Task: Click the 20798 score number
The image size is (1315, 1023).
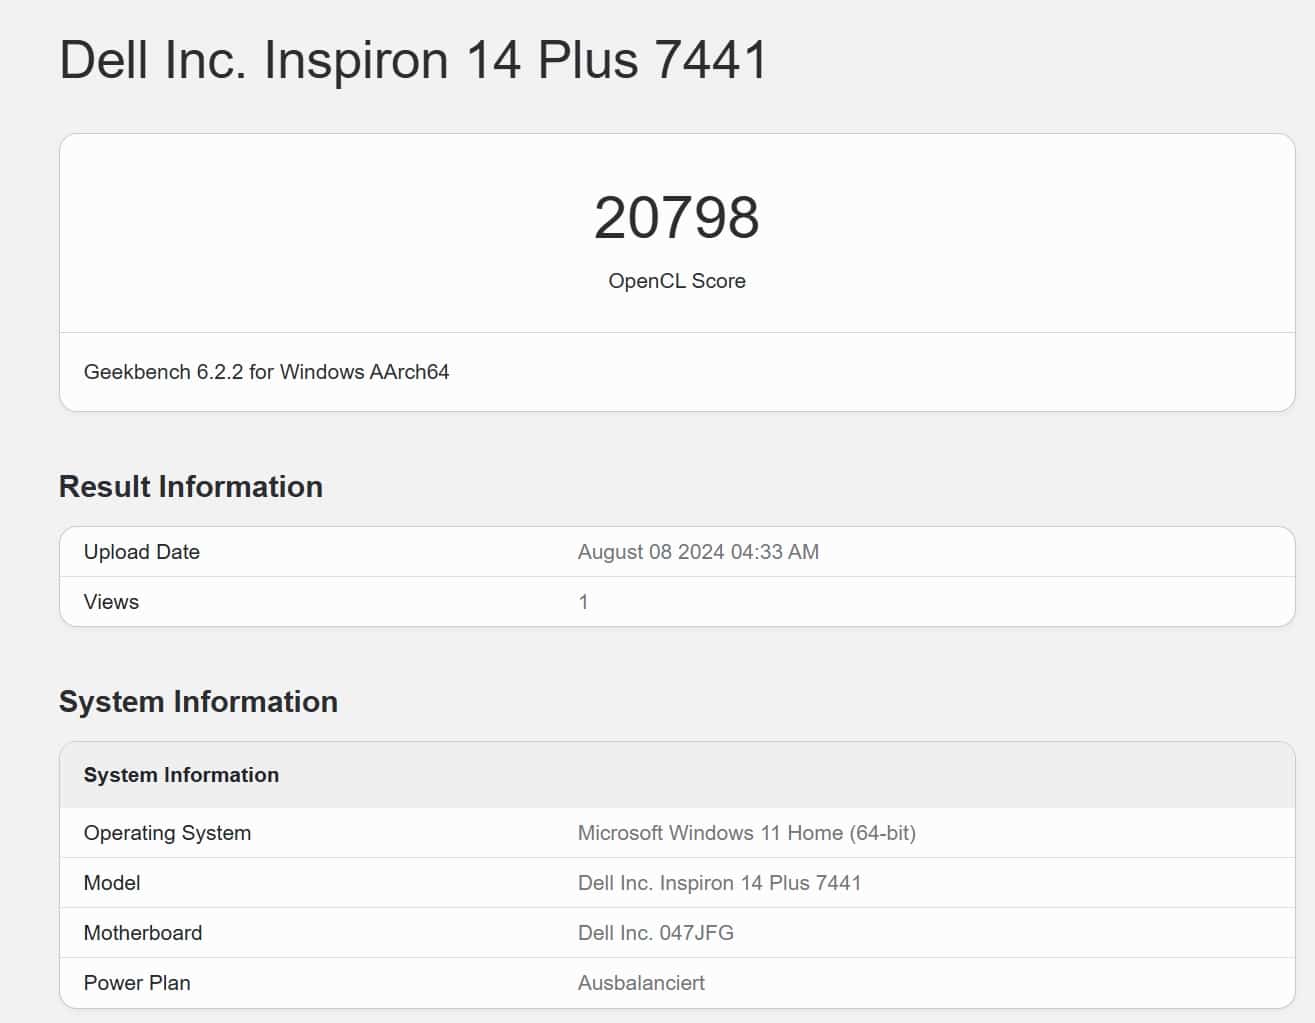Action: 676,218
